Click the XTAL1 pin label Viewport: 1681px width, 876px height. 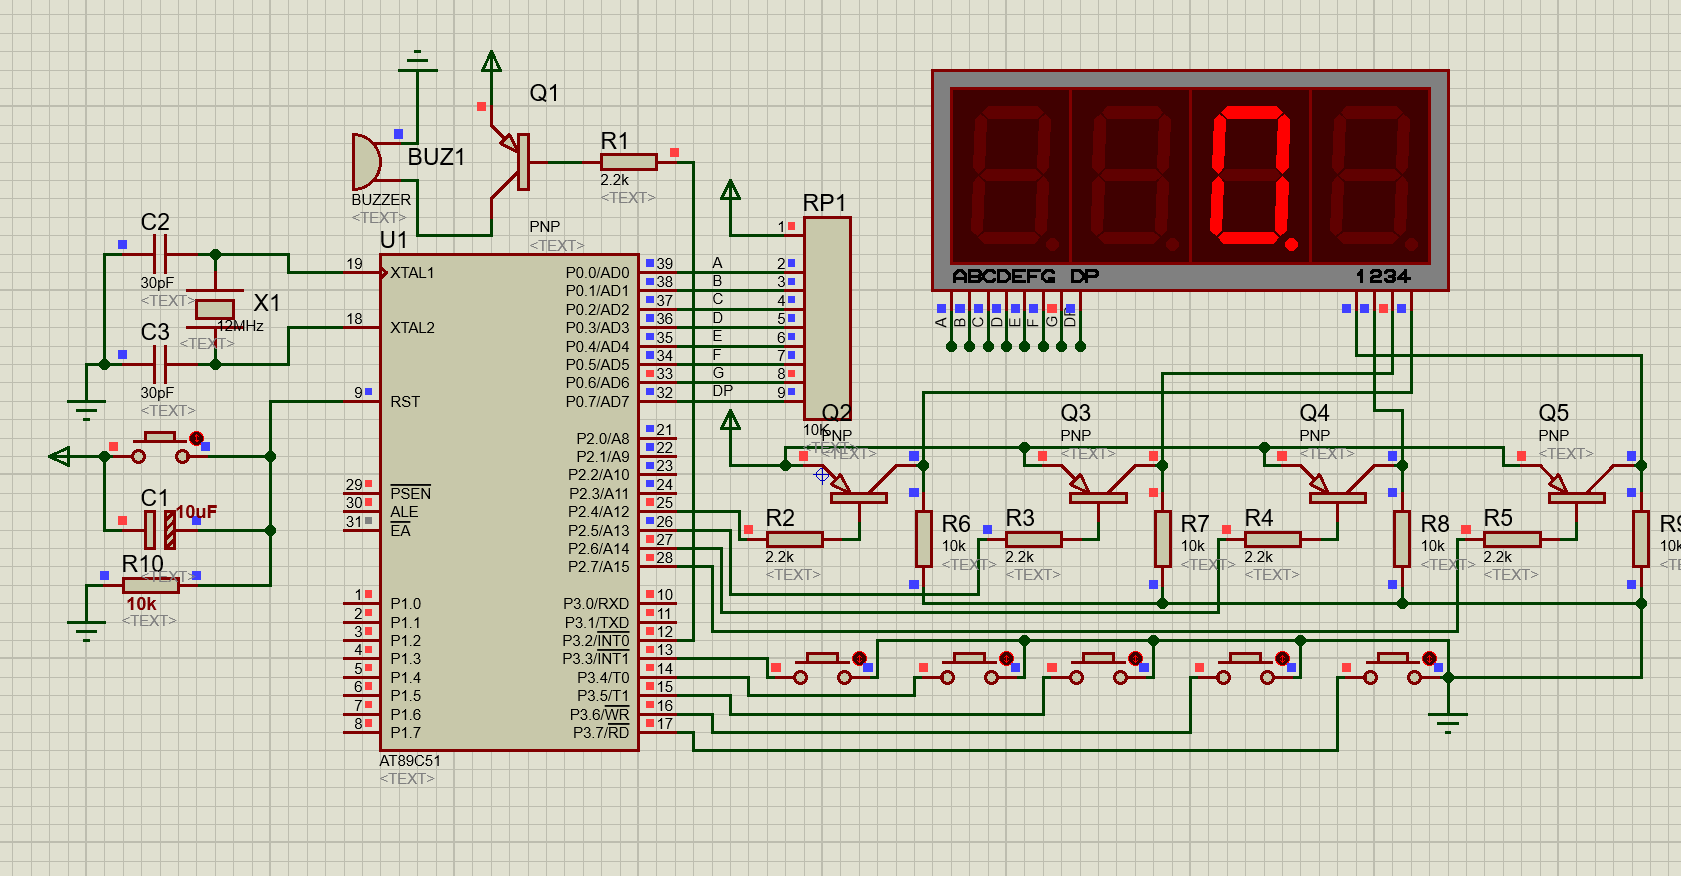(412, 273)
